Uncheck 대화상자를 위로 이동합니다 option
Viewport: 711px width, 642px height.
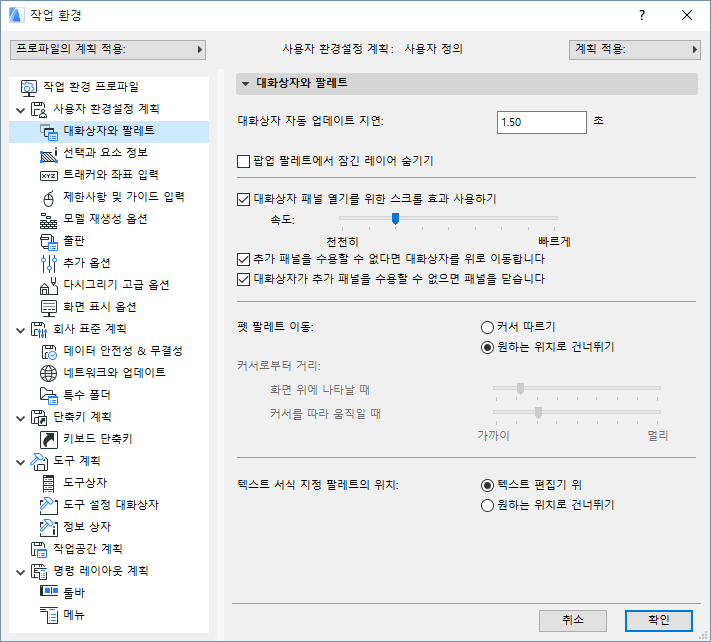click(243, 259)
